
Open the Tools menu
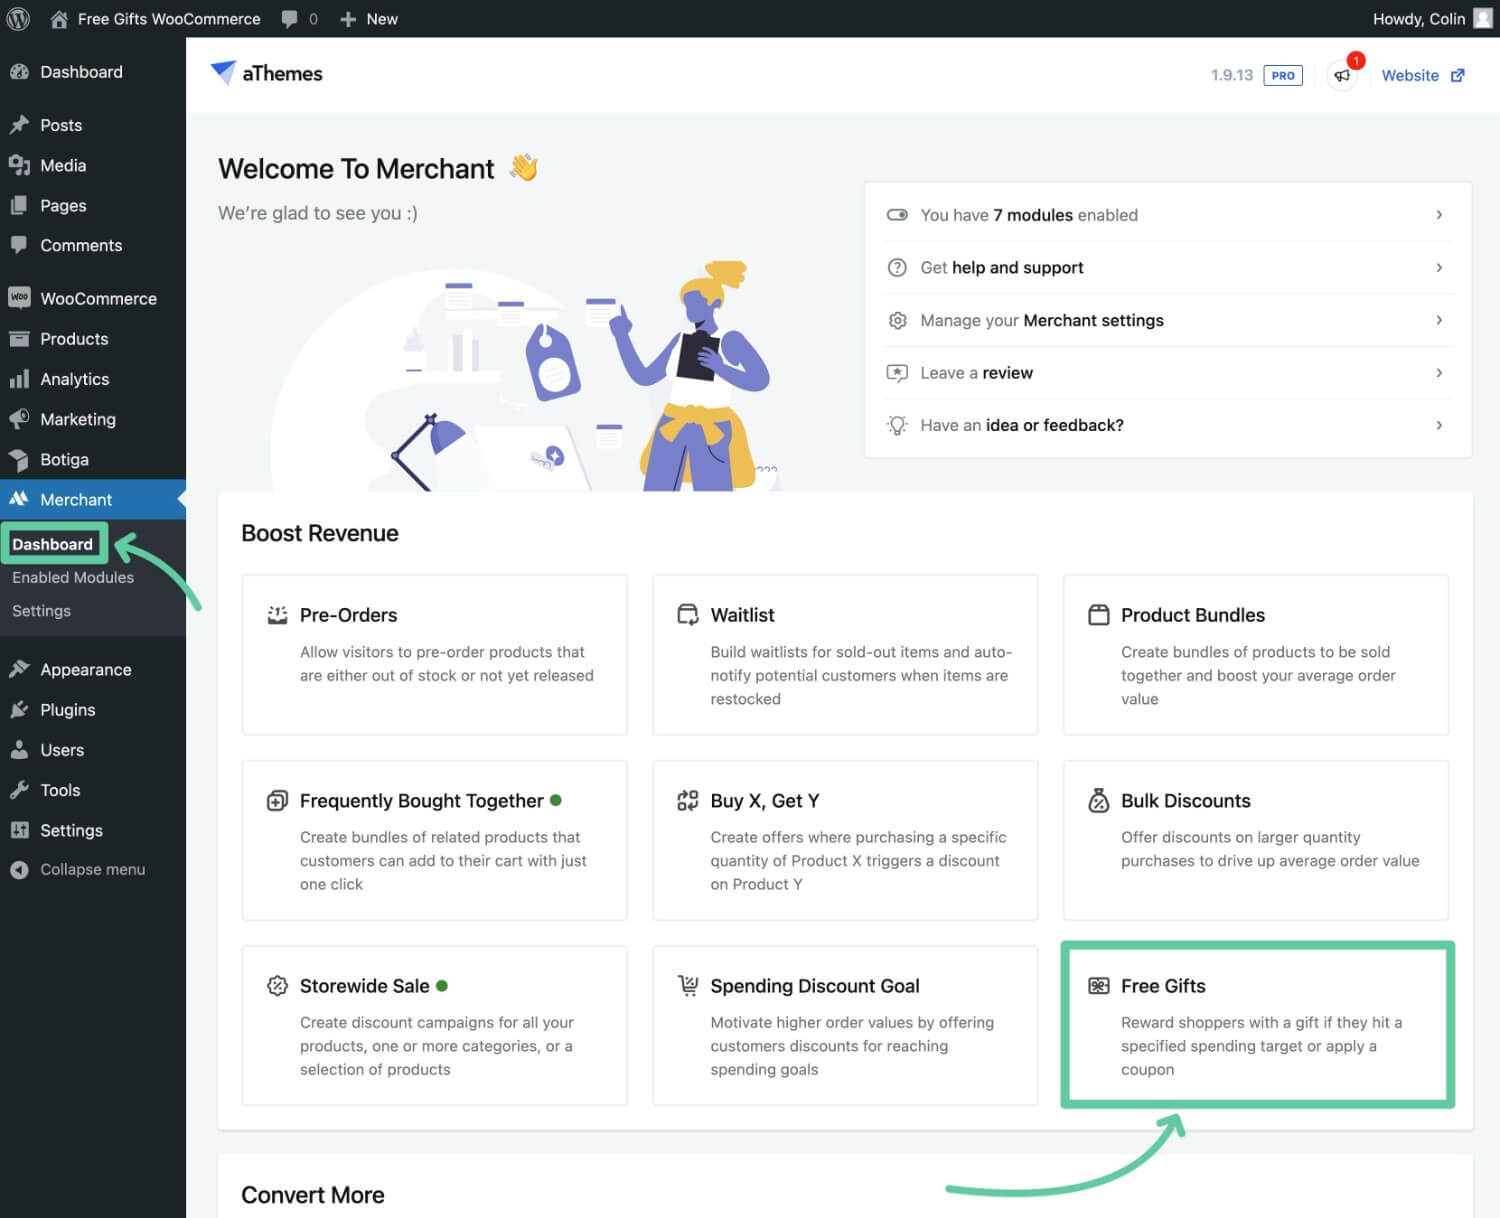(x=92, y=790)
